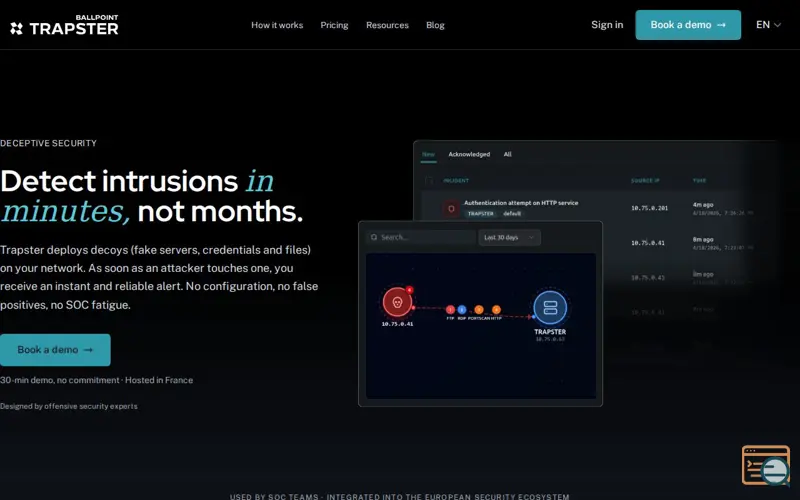Click the FTP event dot
Viewport: 800px width, 500px height.
pyautogui.click(x=450, y=309)
